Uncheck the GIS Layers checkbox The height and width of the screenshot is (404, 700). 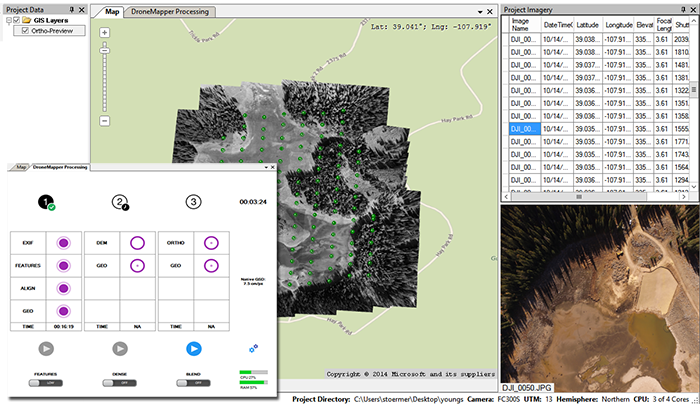(17, 20)
